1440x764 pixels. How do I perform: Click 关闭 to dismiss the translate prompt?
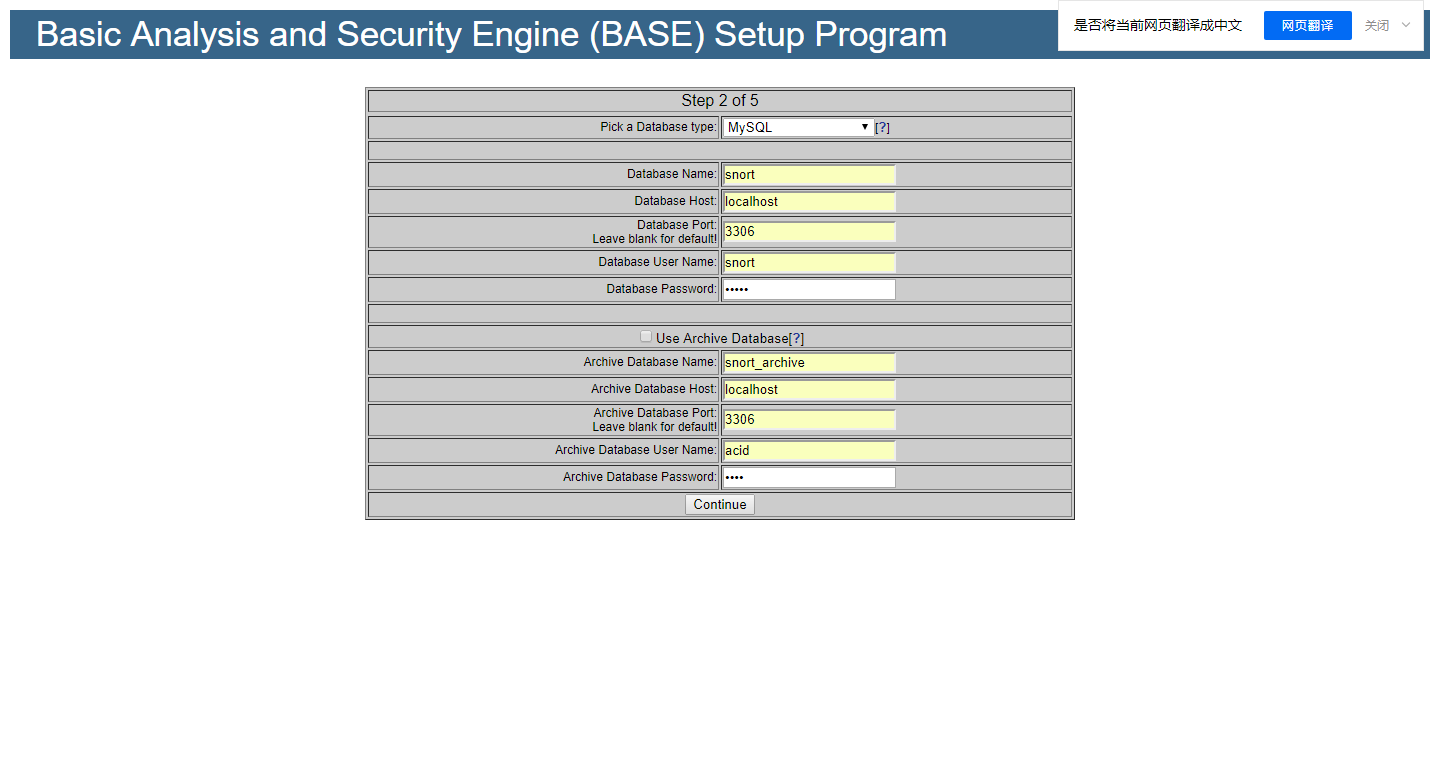click(x=1377, y=25)
